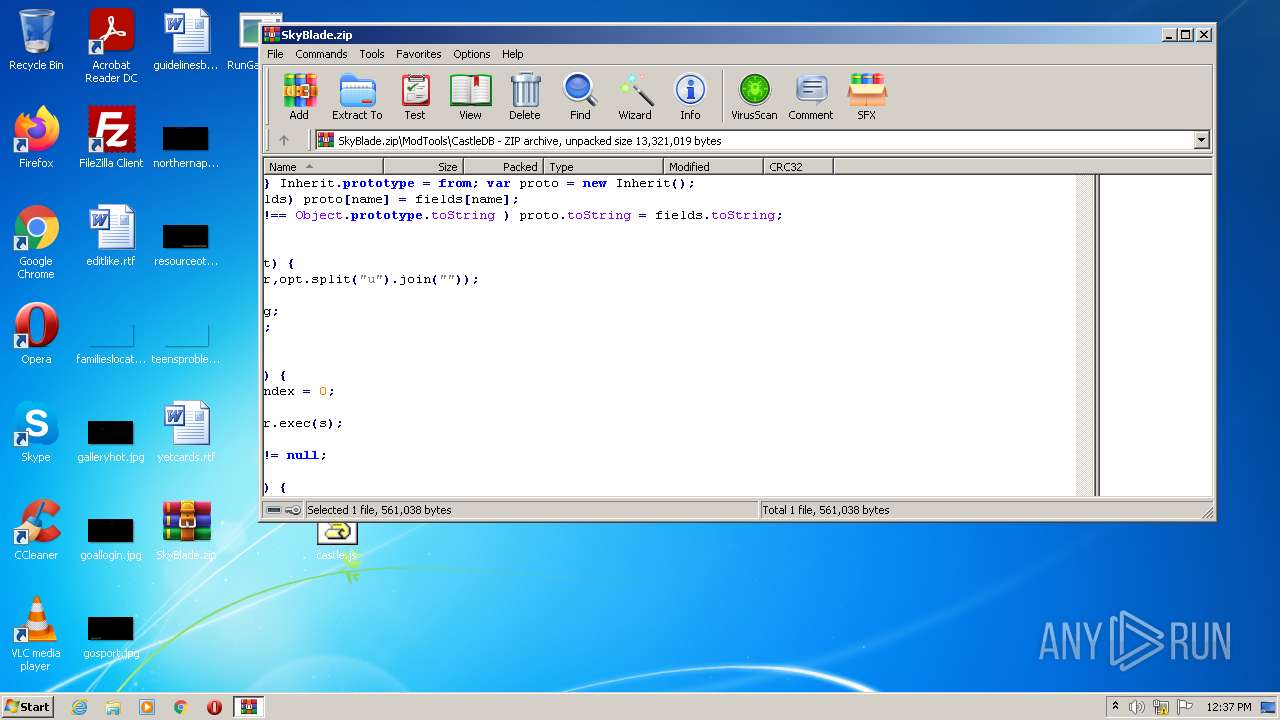Open the Favorites menu
The width and height of the screenshot is (1280, 720).
tap(418, 54)
